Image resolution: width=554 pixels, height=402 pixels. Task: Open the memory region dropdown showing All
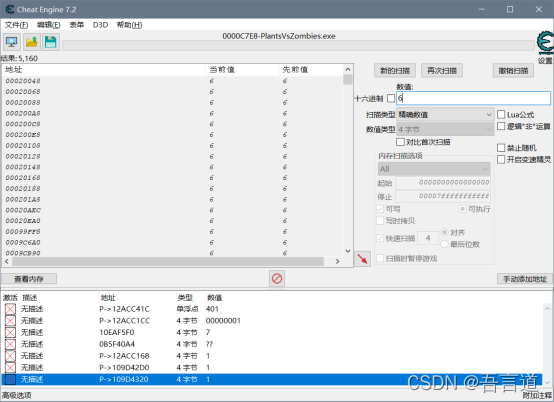coord(434,169)
